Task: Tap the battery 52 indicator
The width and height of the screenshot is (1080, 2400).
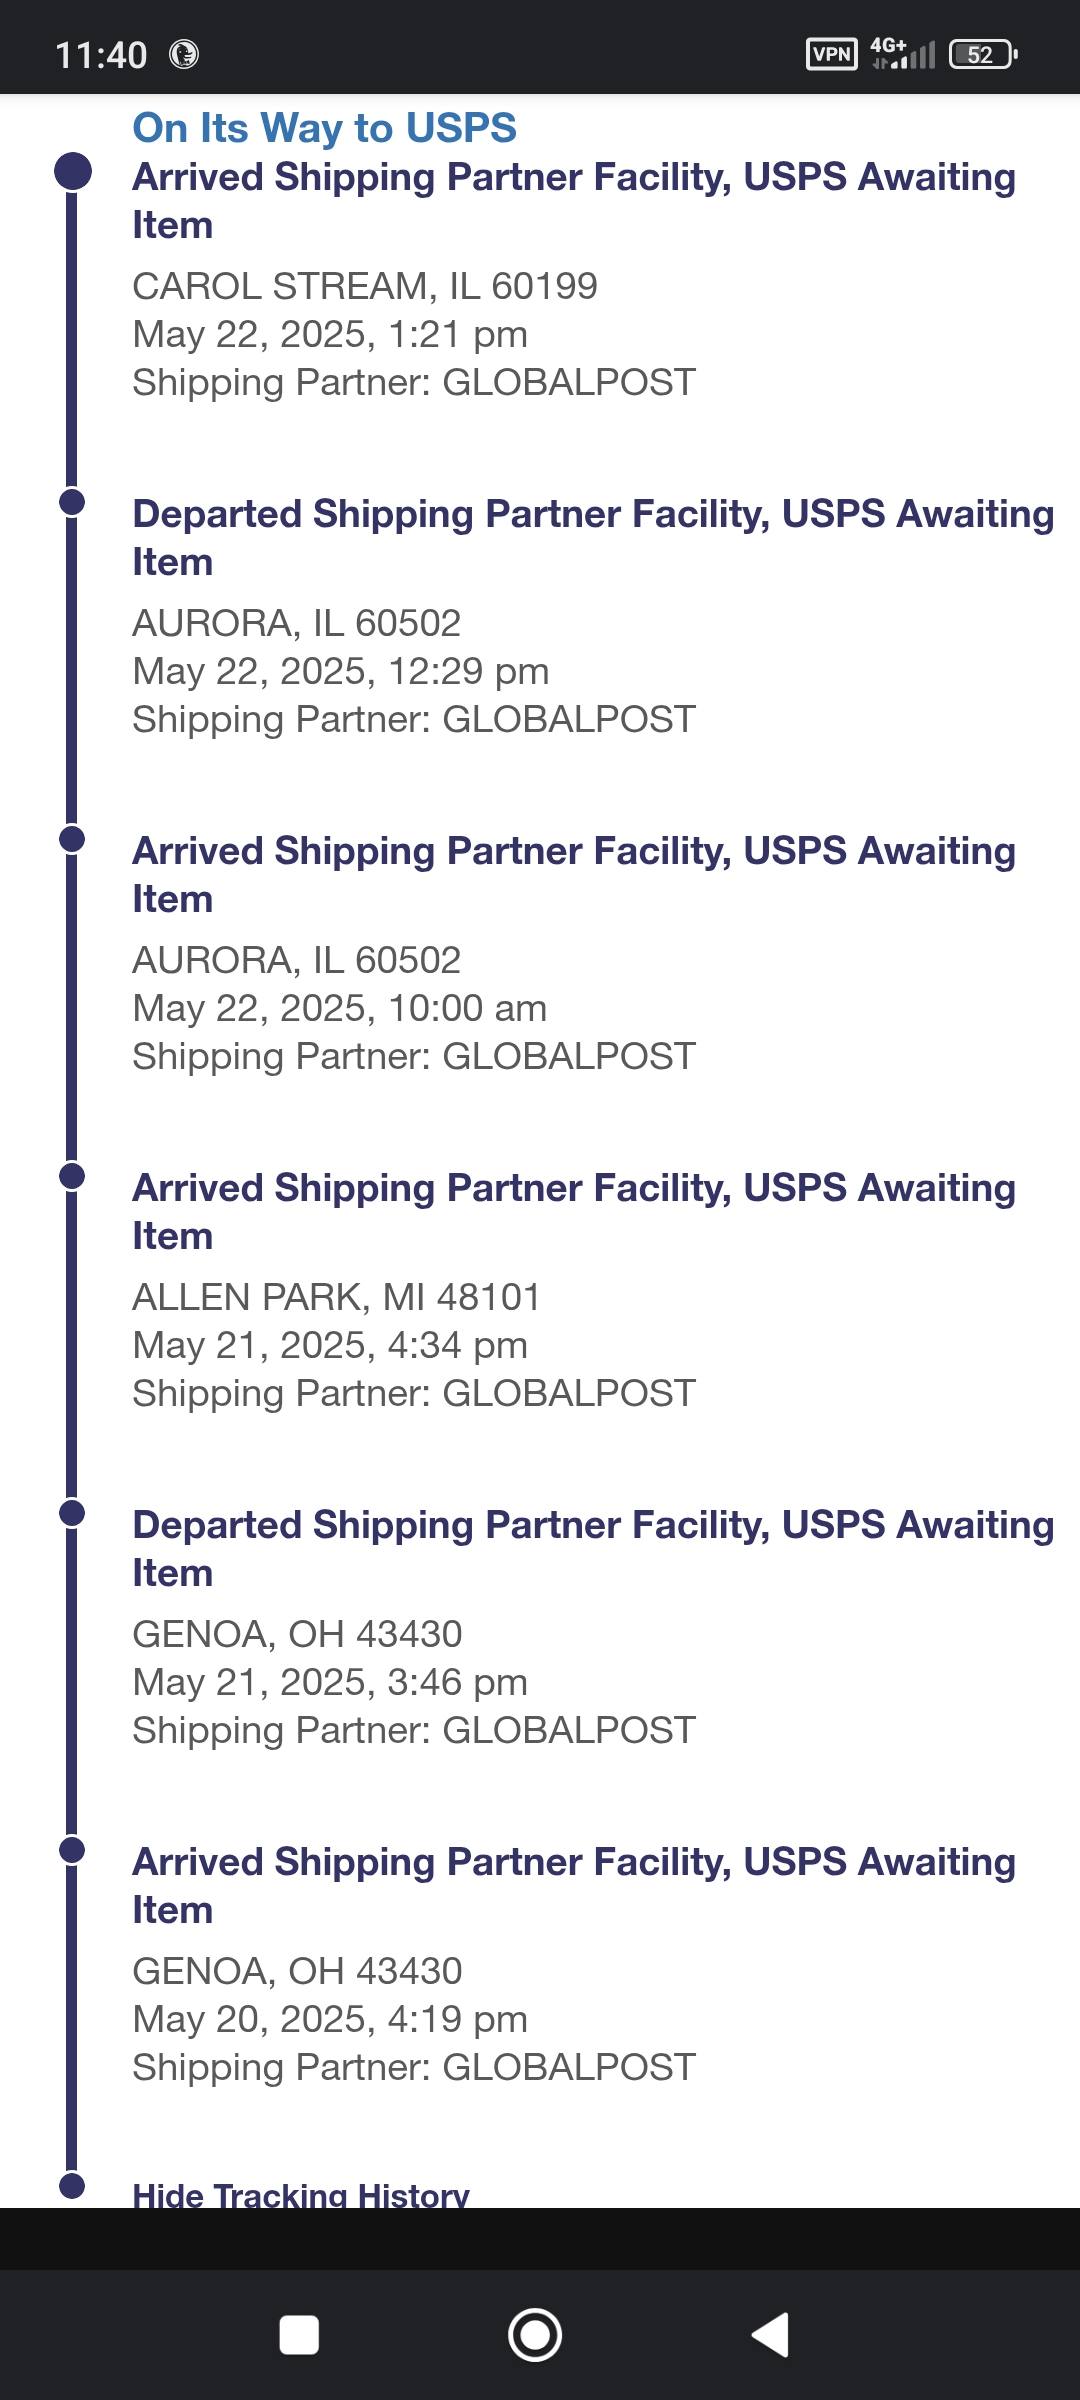Action: click(x=983, y=54)
